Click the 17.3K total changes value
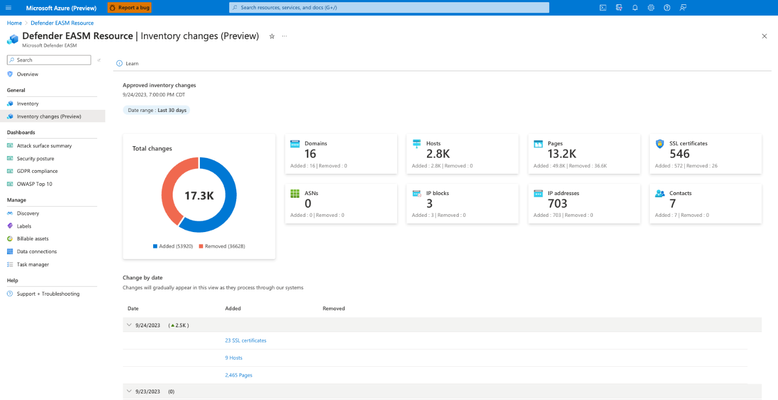Viewport: 778px width, 400px height. pos(199,196)
